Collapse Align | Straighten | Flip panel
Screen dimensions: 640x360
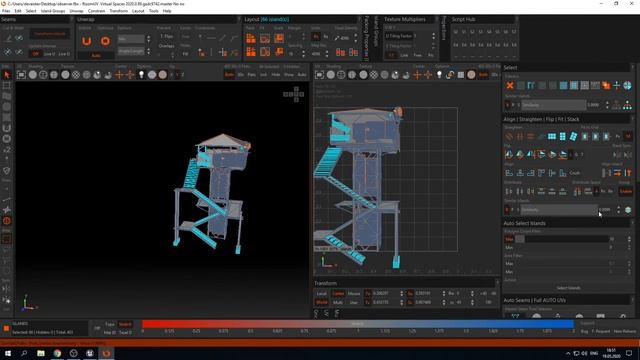tap(633, 119)
